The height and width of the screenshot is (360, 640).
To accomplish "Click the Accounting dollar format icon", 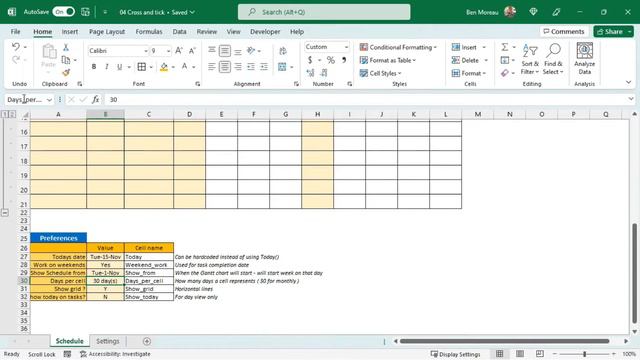I will click(310, 60).
